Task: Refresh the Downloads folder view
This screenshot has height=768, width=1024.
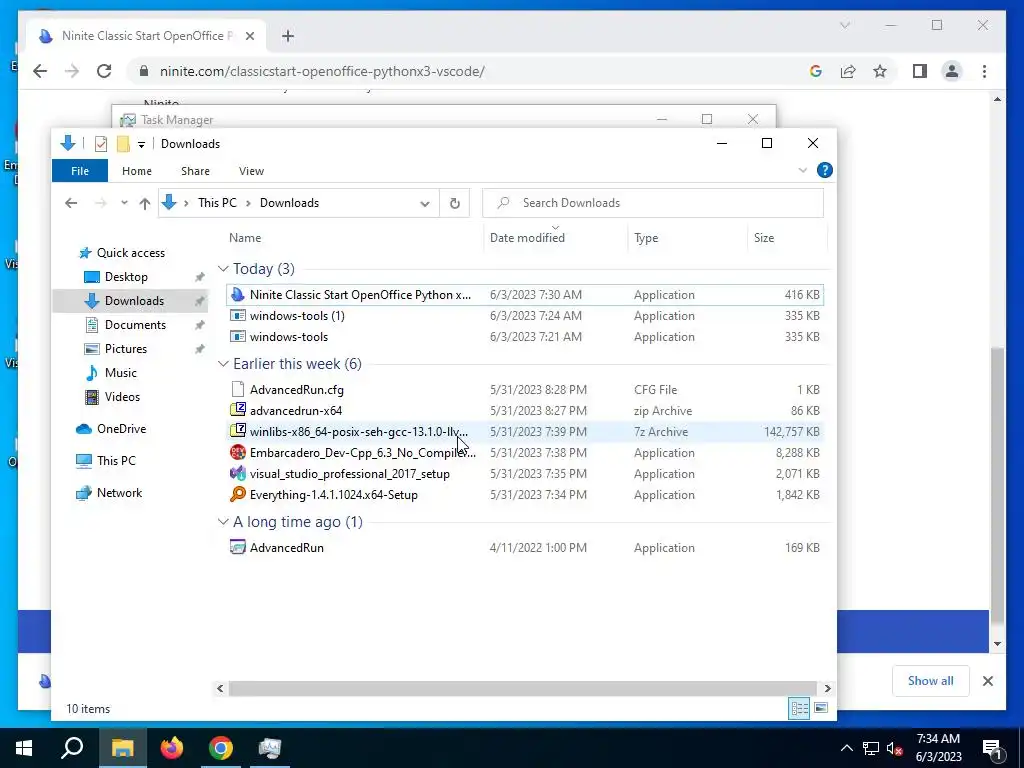Action: click(x=455, y=203)
